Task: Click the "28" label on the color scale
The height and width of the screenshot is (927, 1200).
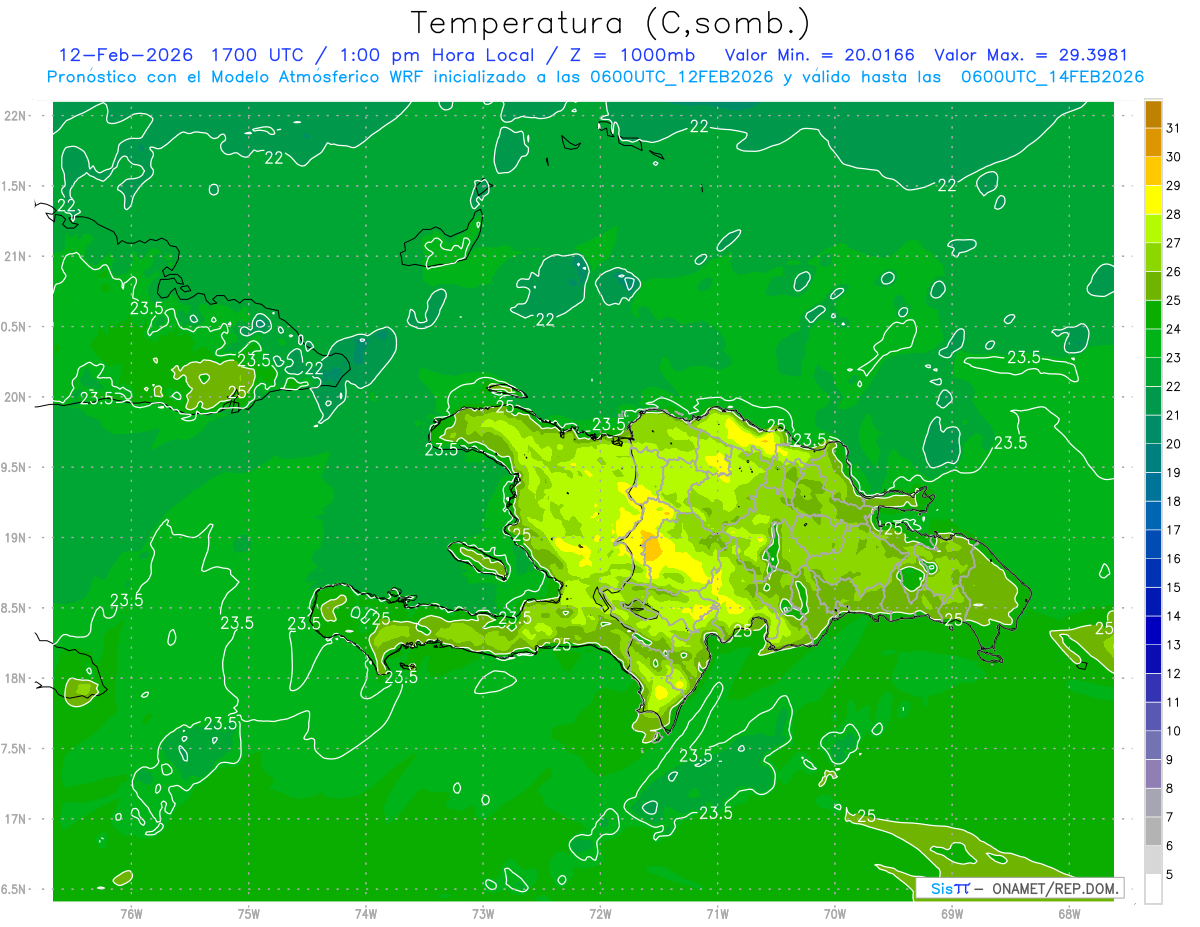Action: pos(1174,214)
